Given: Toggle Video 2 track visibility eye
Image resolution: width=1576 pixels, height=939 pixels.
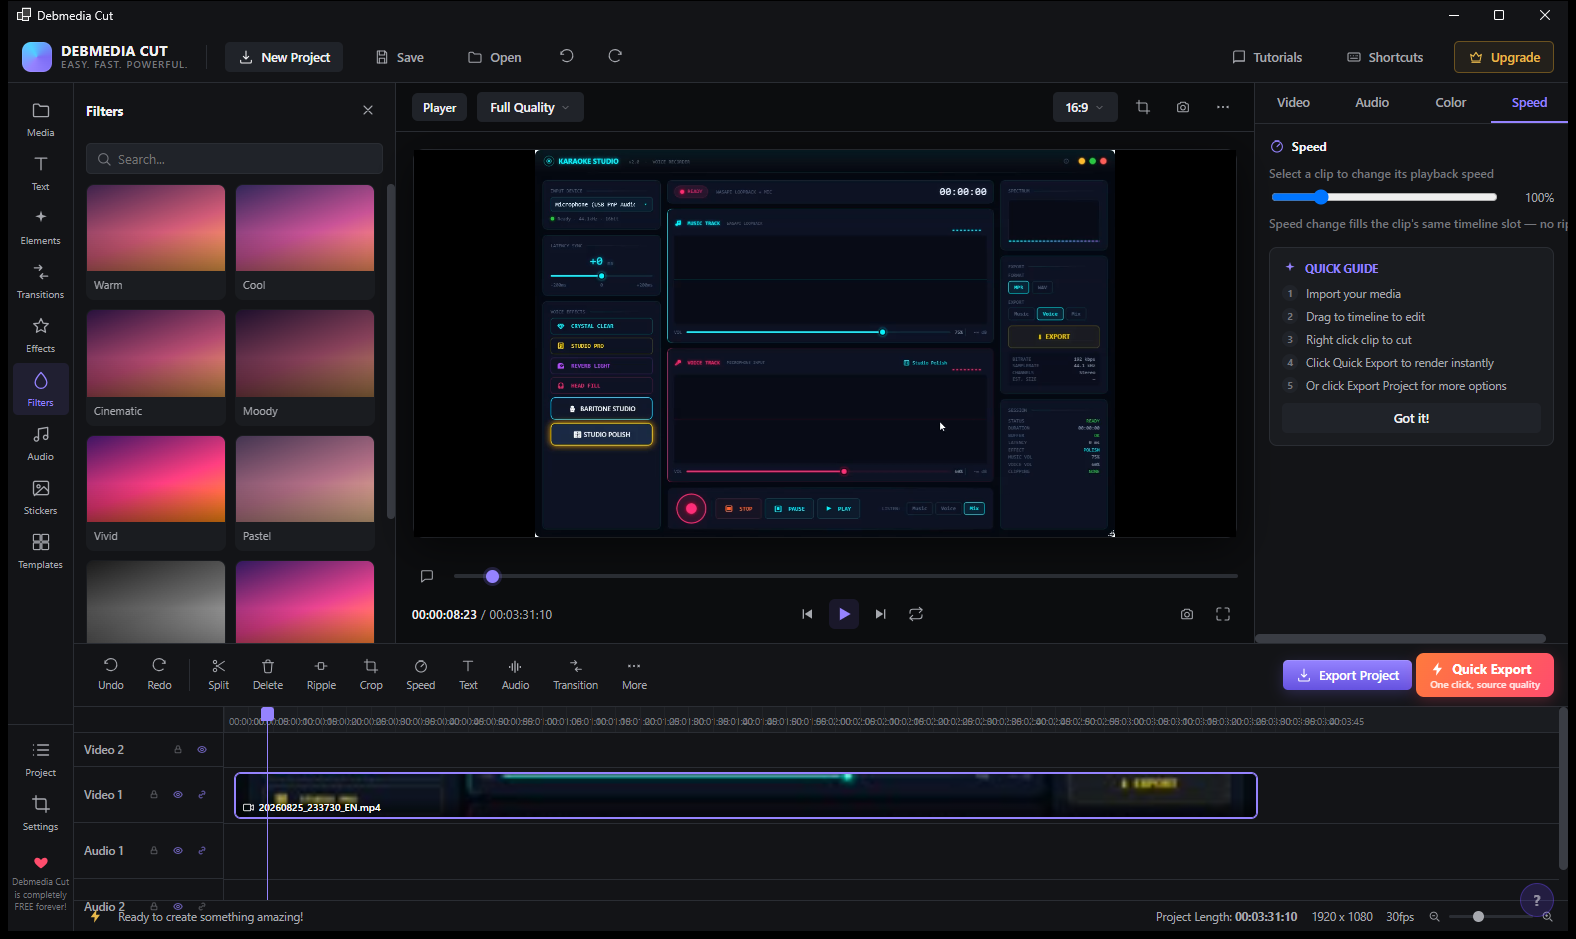Looking at the screenshot, I should [x=202, y=749].
